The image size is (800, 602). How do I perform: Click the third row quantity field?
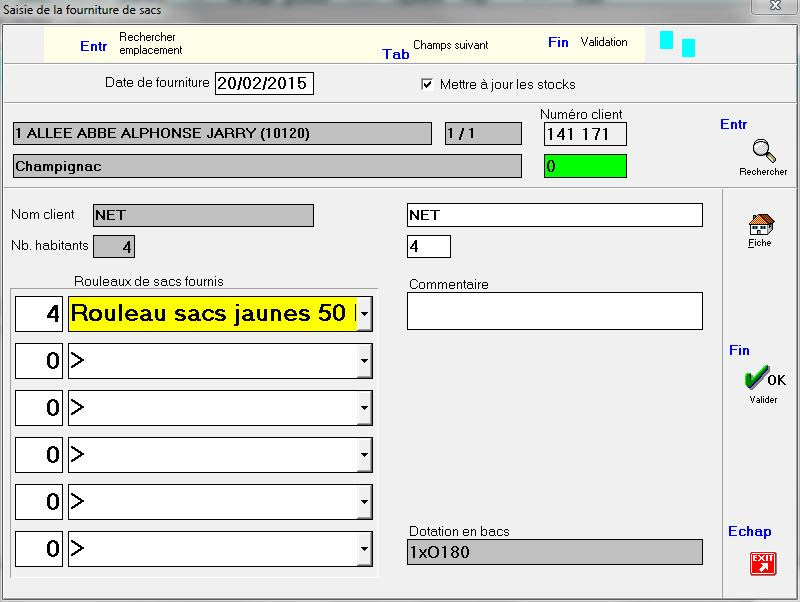coord(39,408)
